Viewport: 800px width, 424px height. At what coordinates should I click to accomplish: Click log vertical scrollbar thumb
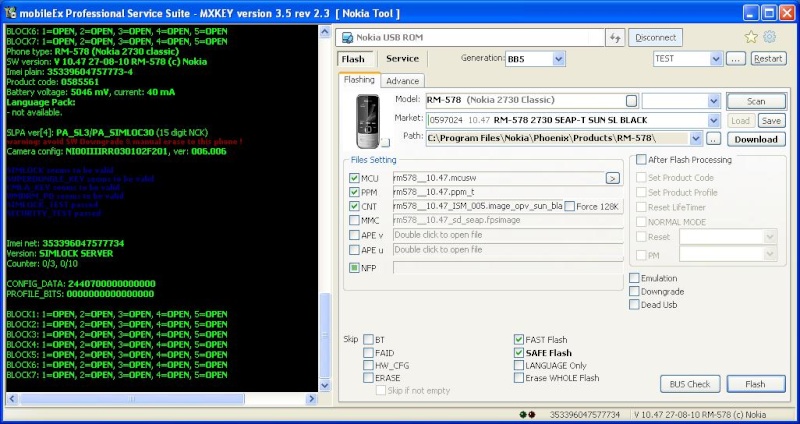pyautogui.click(x=325, y=335)
